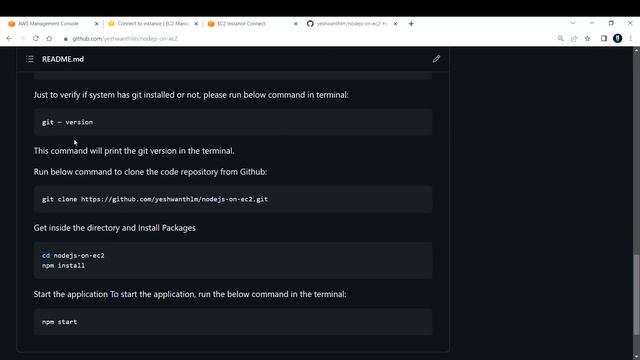Screen dimensions: 640x360
Task: Close the AWS Management Console tab
Action: [x=96, y=24]
